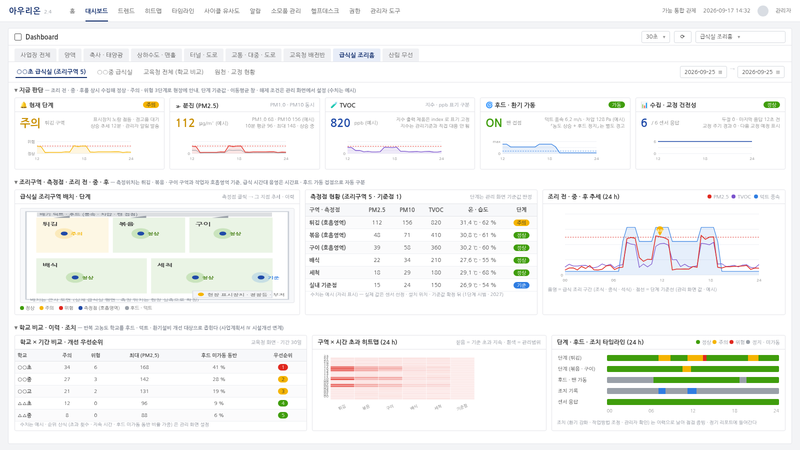800x450 pixels.
Task: Open calendar icon of start date field
Action: pos(720,72)
